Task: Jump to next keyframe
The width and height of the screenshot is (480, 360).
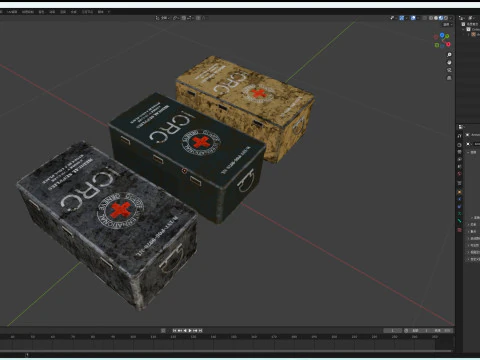Action: 195,331
